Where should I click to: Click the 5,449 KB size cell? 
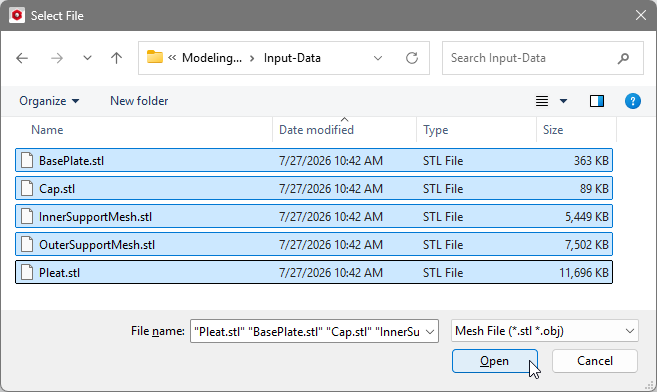point(587,217)
